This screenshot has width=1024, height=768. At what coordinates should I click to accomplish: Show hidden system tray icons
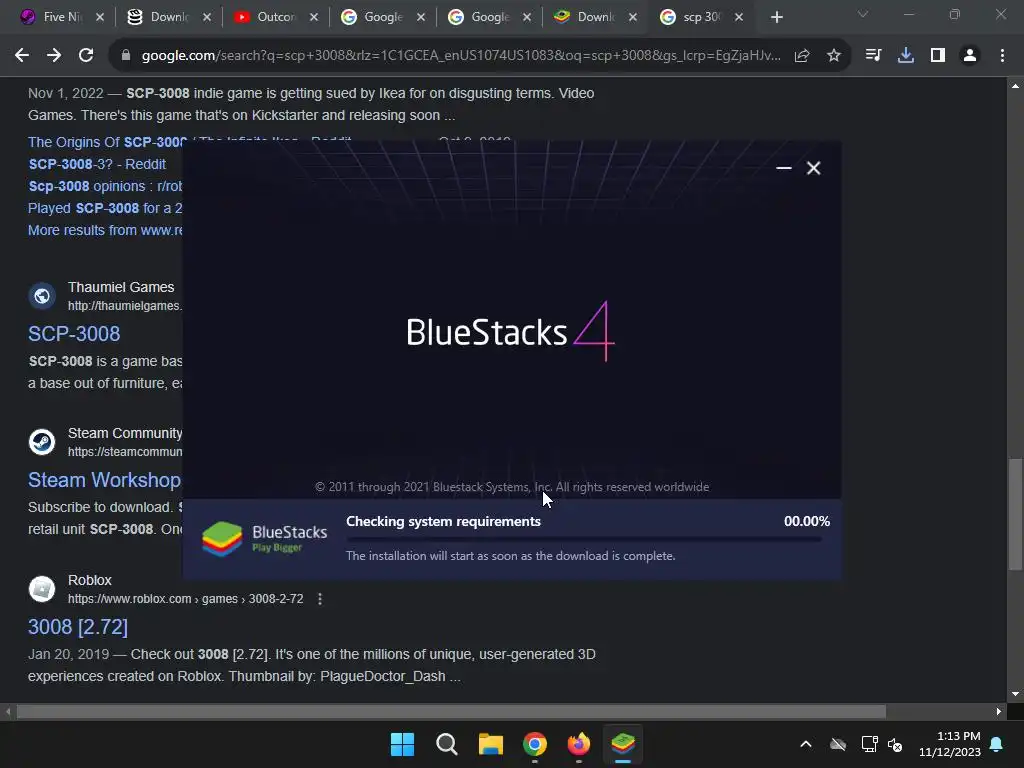(x=806, y=744)
